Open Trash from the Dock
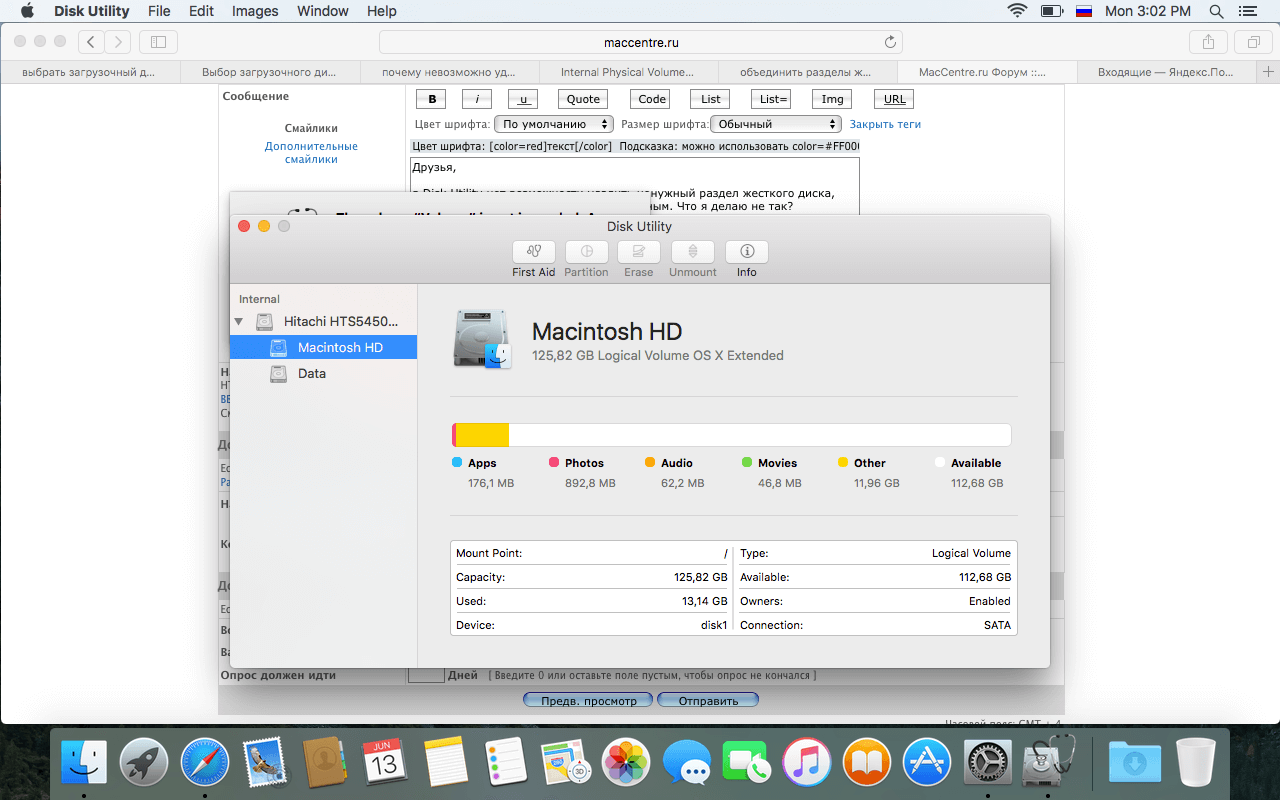 click(x=1196, y=763)
